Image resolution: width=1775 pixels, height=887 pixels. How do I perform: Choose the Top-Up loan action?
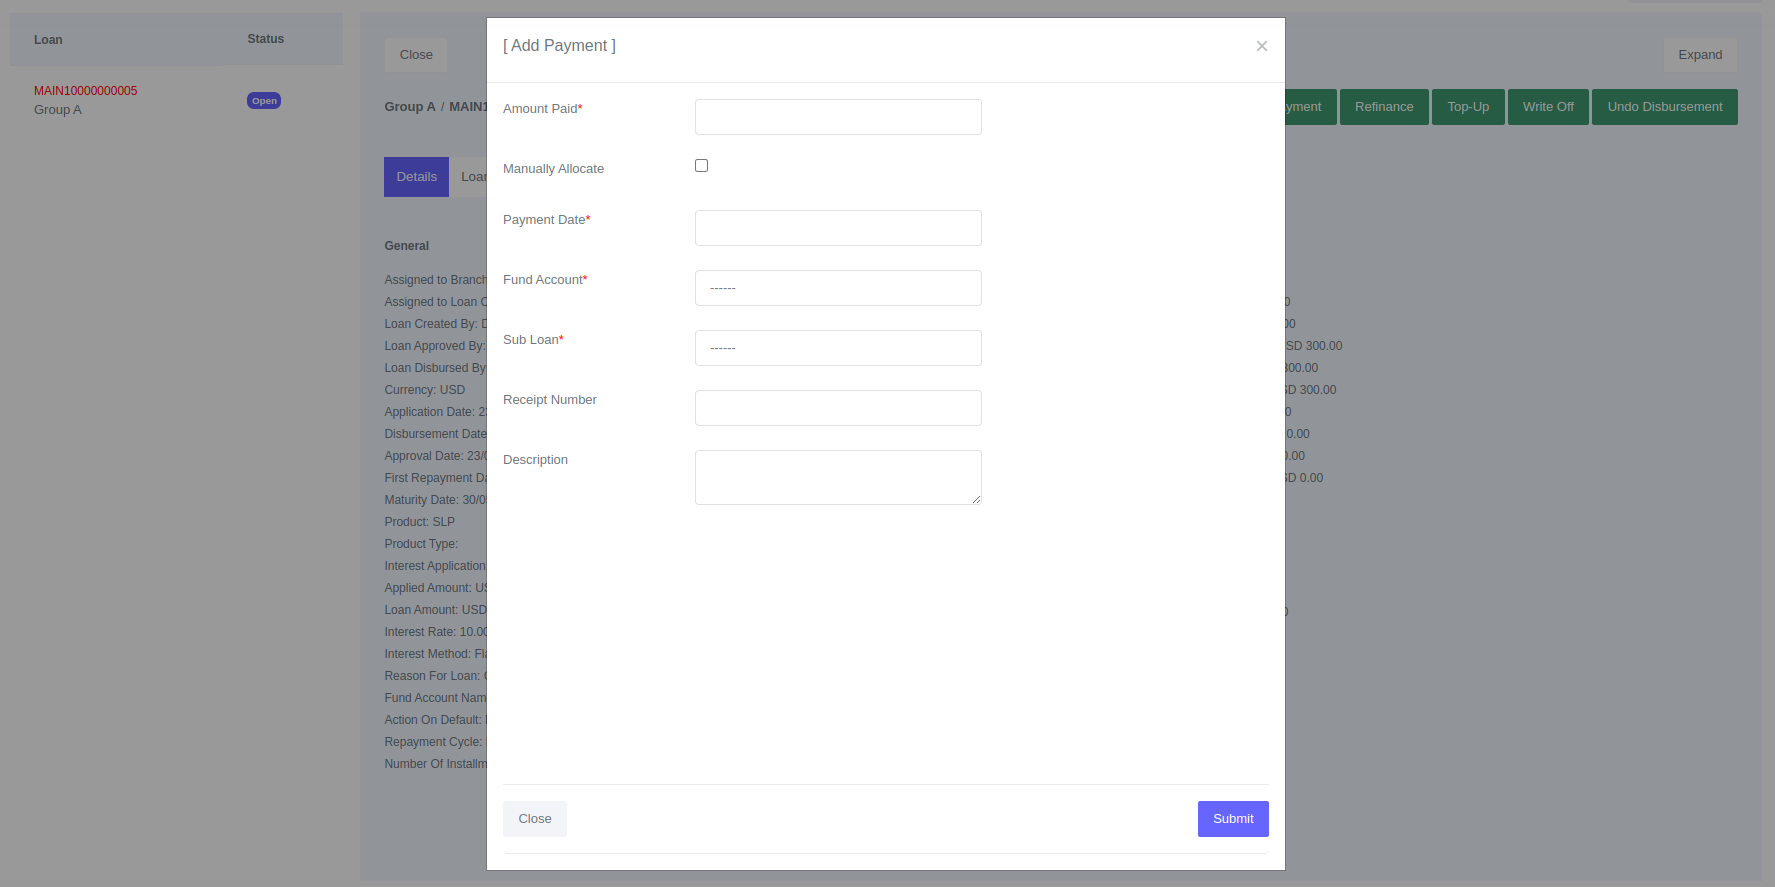(1467, 107)
